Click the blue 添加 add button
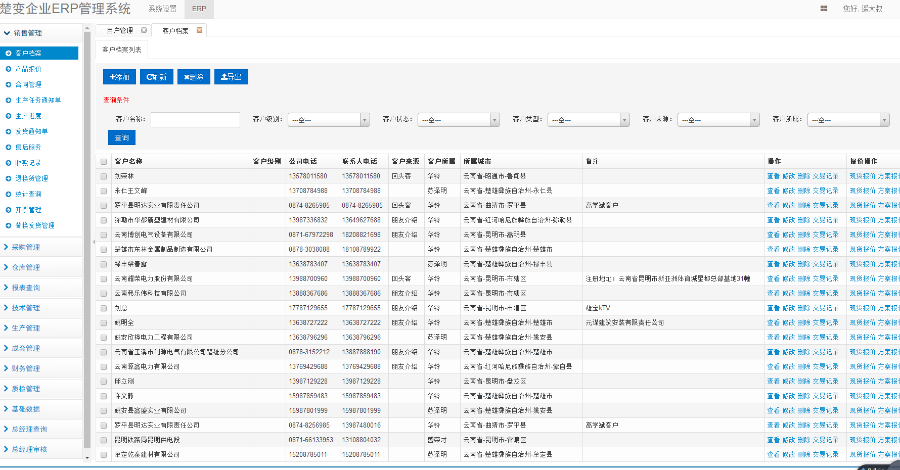The width and height of the screenshot is (900, 470). [119, 77]
